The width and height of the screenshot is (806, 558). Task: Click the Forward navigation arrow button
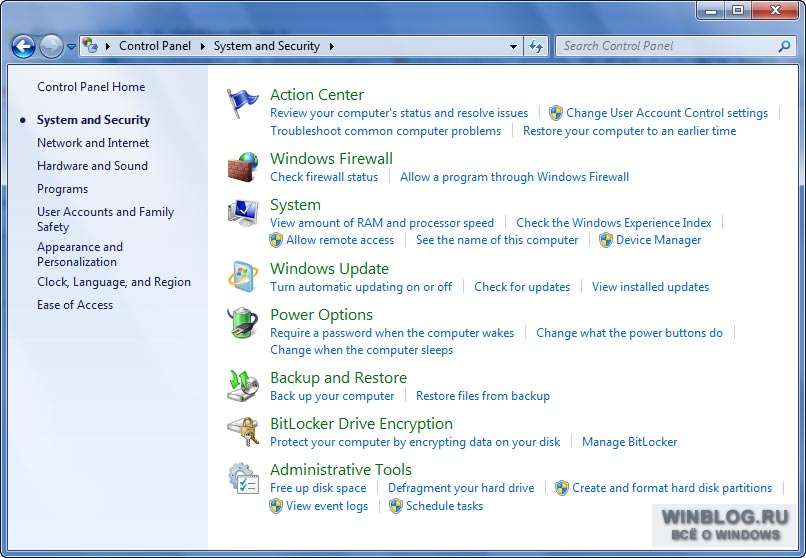pyautogui.click(x=51, y=47)
